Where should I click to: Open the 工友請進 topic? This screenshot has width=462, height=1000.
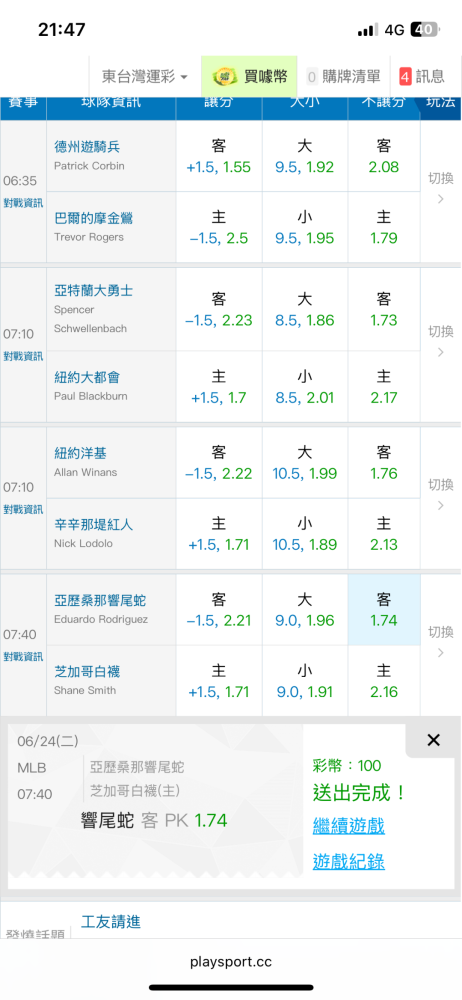click(111, 922)
